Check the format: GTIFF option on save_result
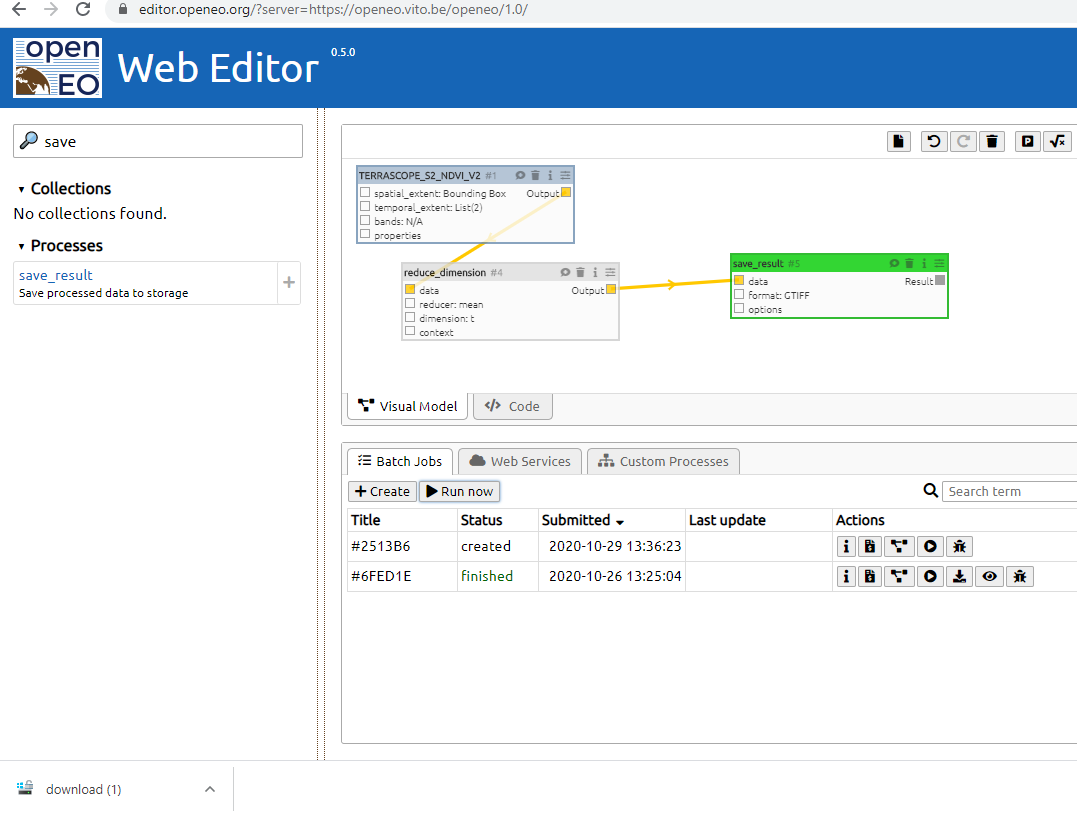 (737, 295)
